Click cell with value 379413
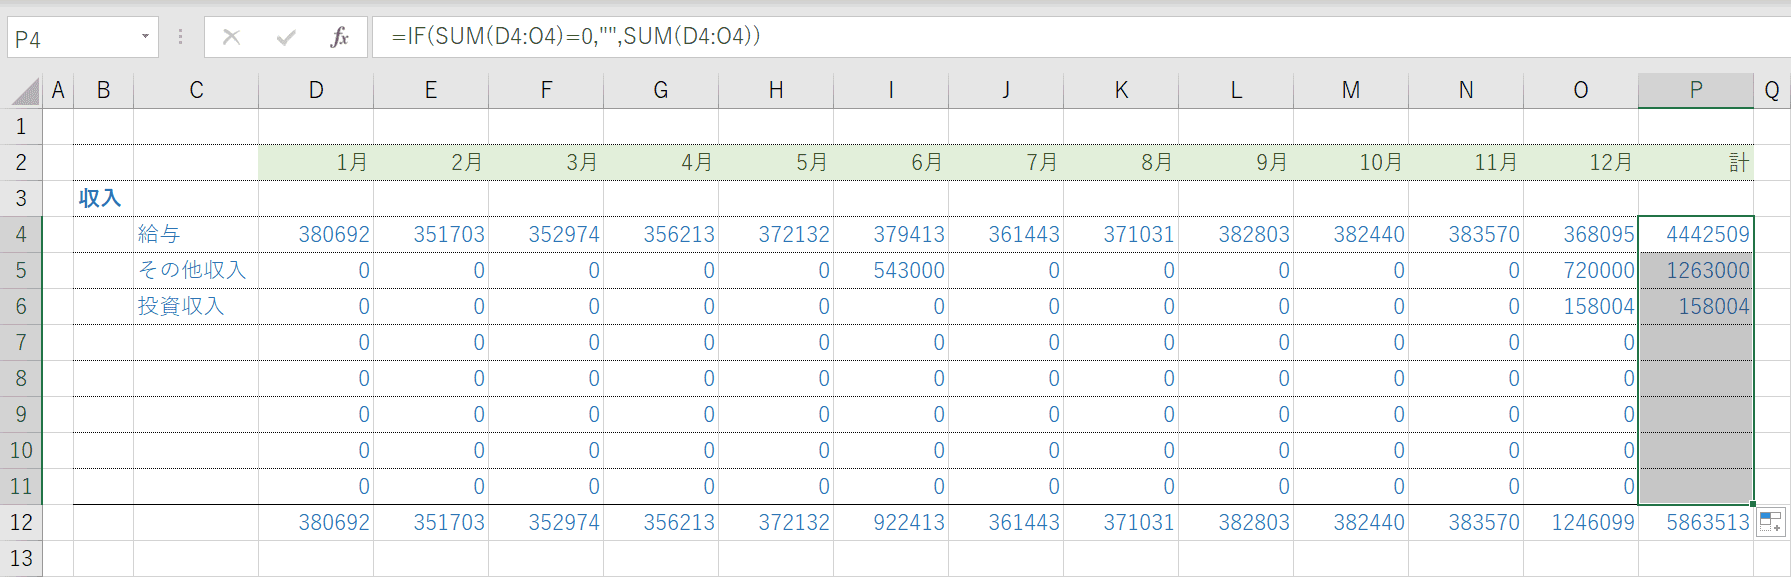This screenshot has height=577, width=1791. (891, 235)
